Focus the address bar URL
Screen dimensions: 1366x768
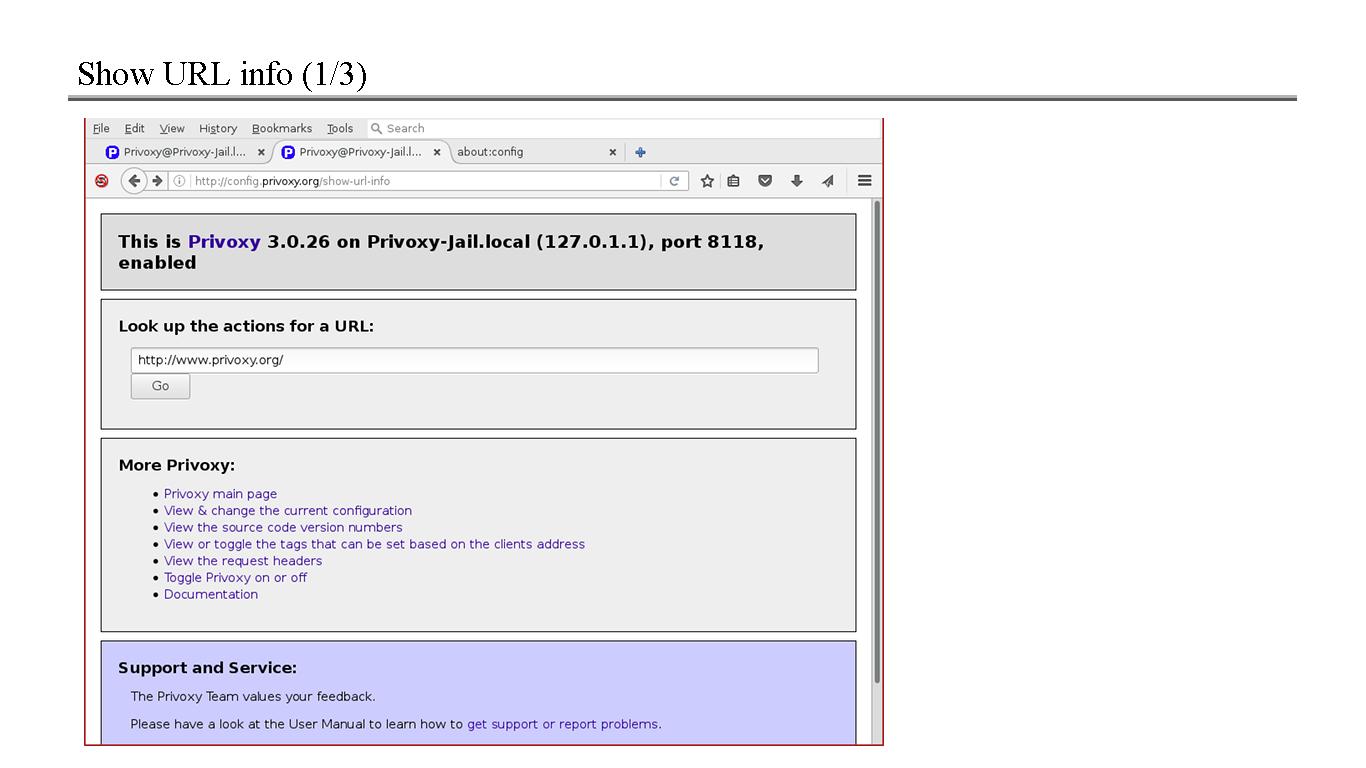425,181
